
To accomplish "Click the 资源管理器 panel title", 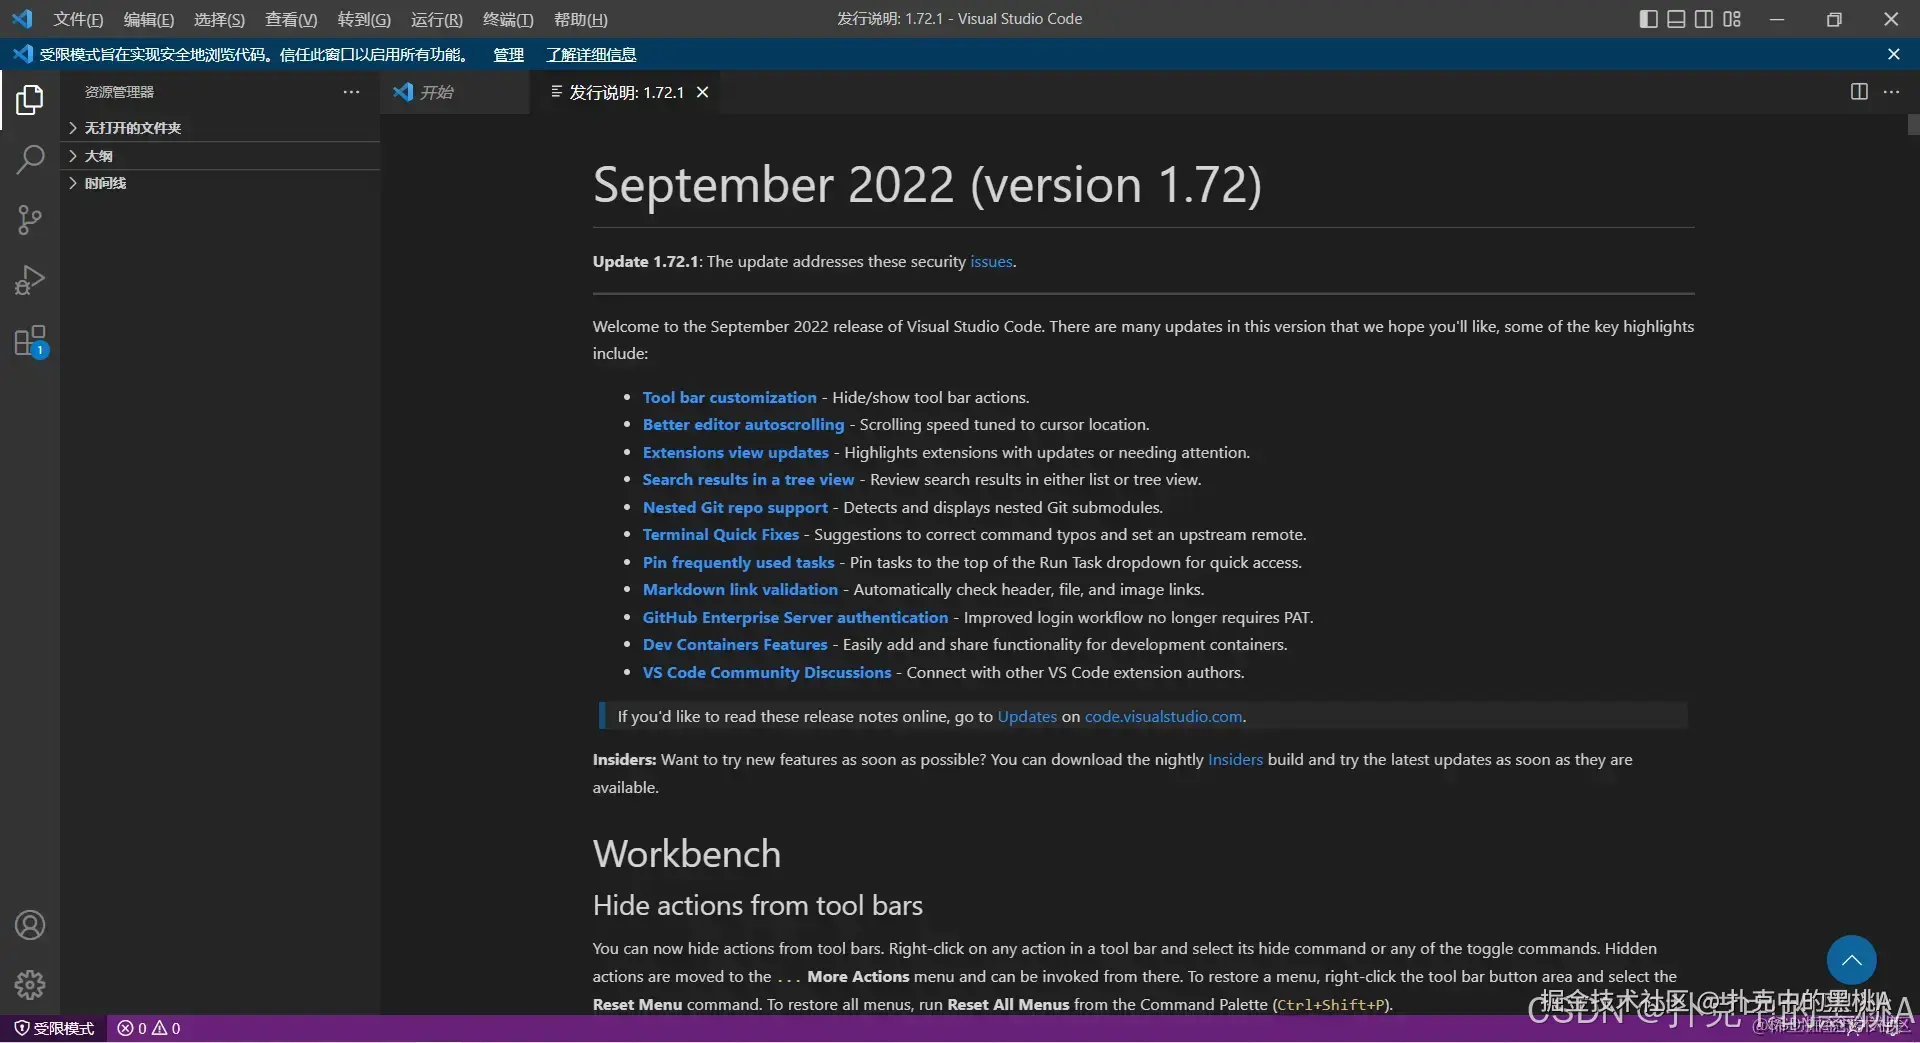I will coord(119,92).
